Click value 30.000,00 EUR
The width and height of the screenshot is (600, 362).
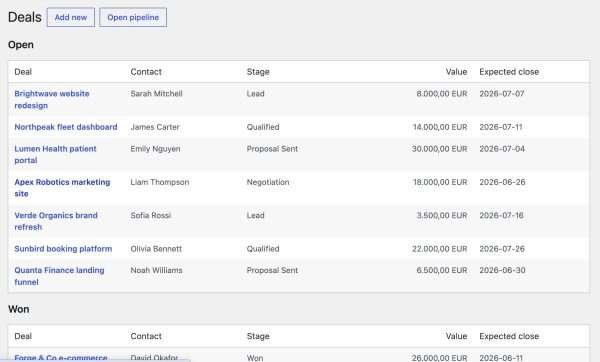coord(440,149)
